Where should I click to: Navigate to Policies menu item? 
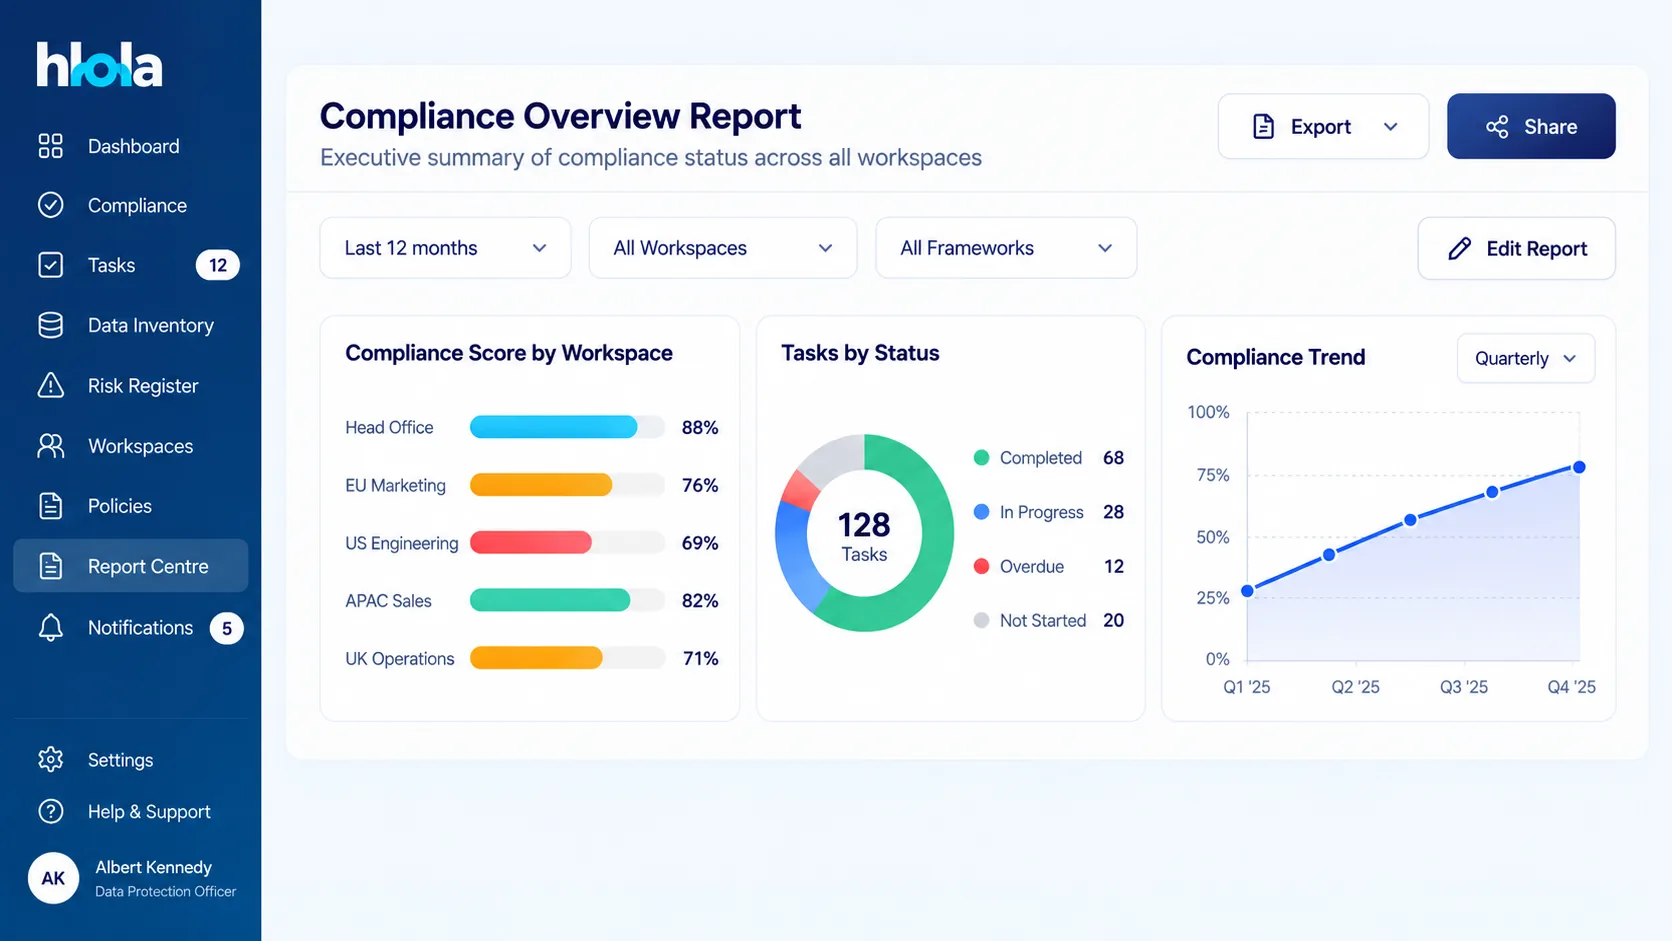coord(131,506)
